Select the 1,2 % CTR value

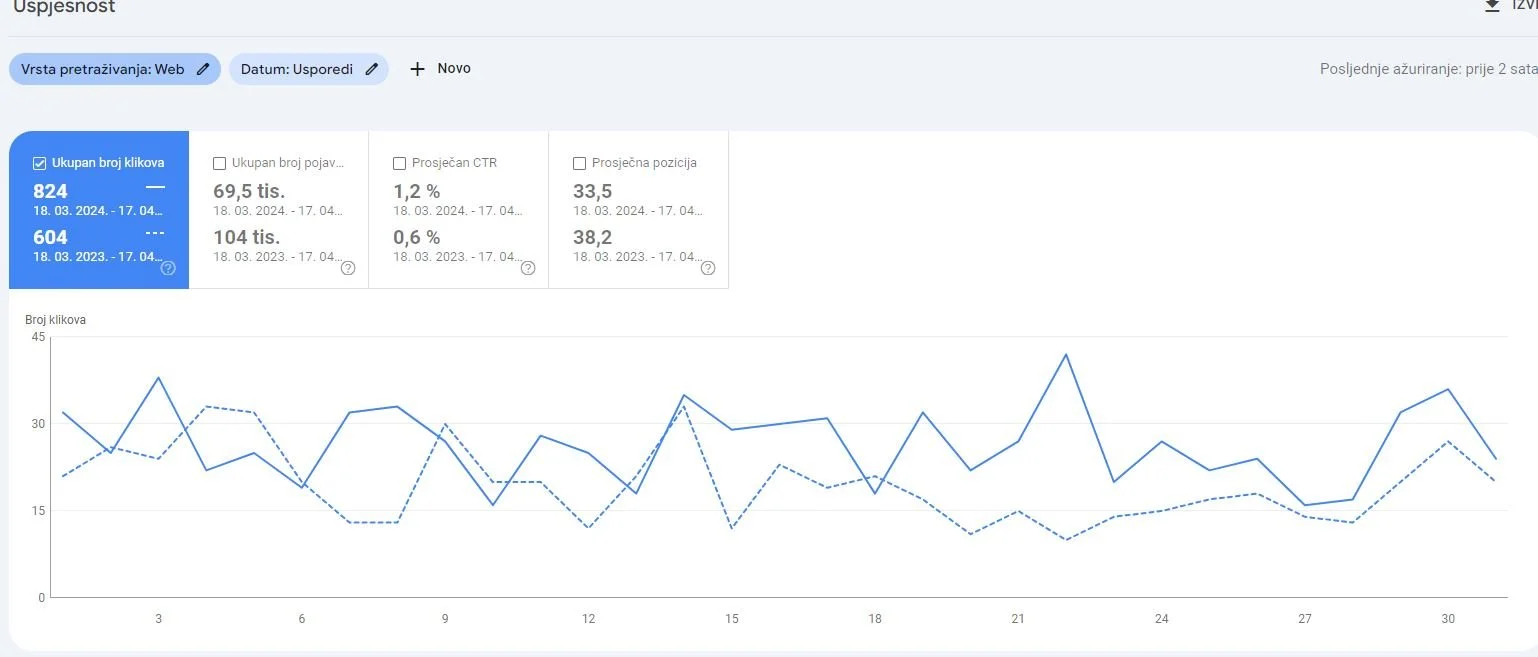416,191
